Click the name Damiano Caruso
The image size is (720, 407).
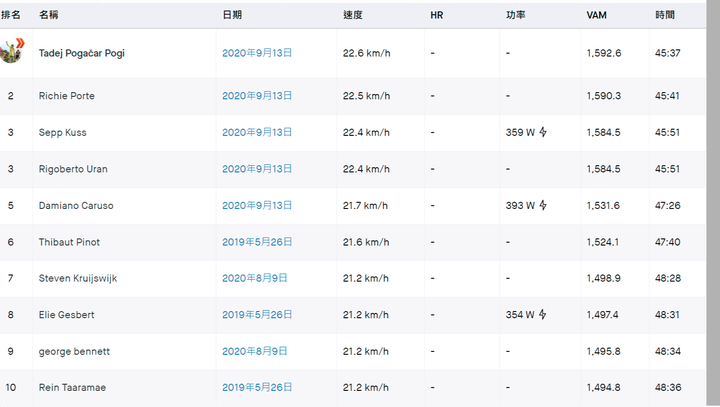pos(76,205)
